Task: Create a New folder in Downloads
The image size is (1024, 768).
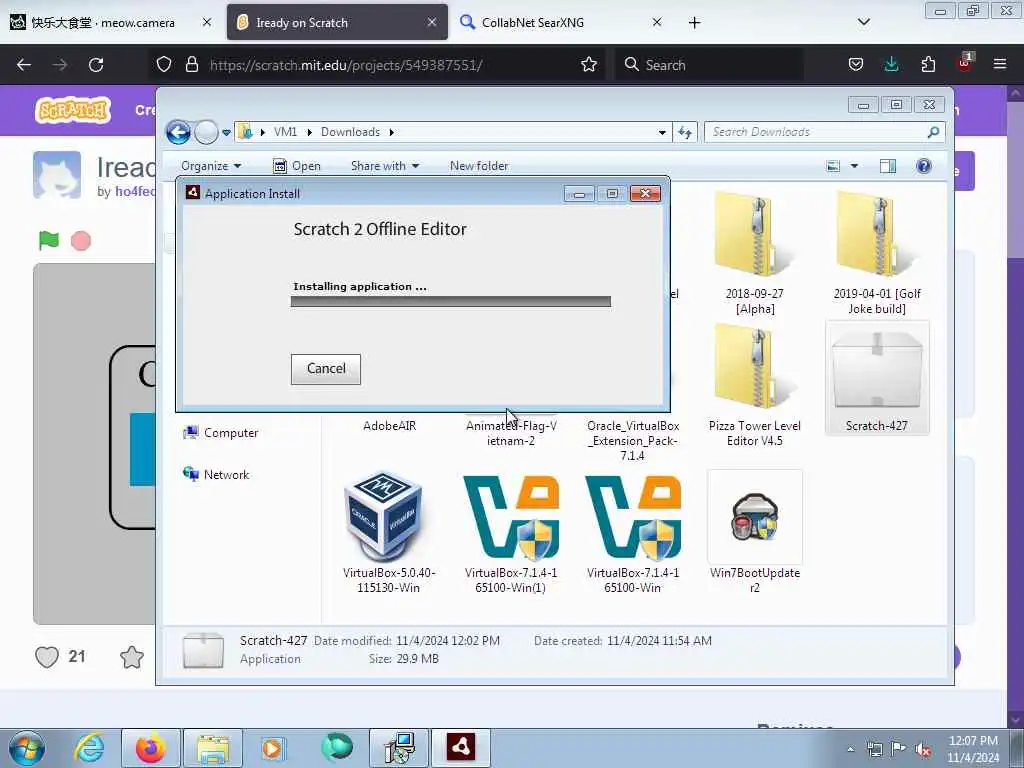Action: 479,166
